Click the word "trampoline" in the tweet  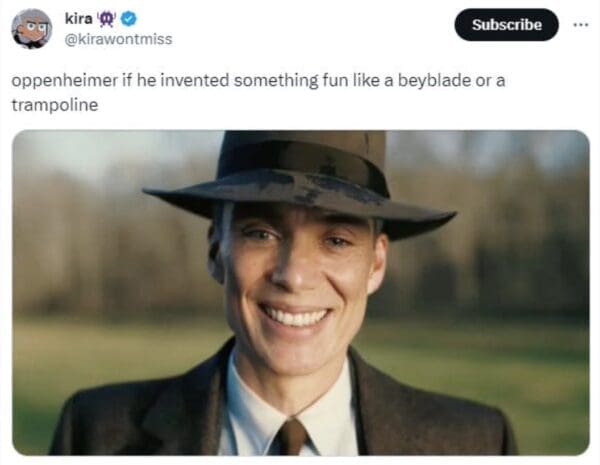(54, 104)
